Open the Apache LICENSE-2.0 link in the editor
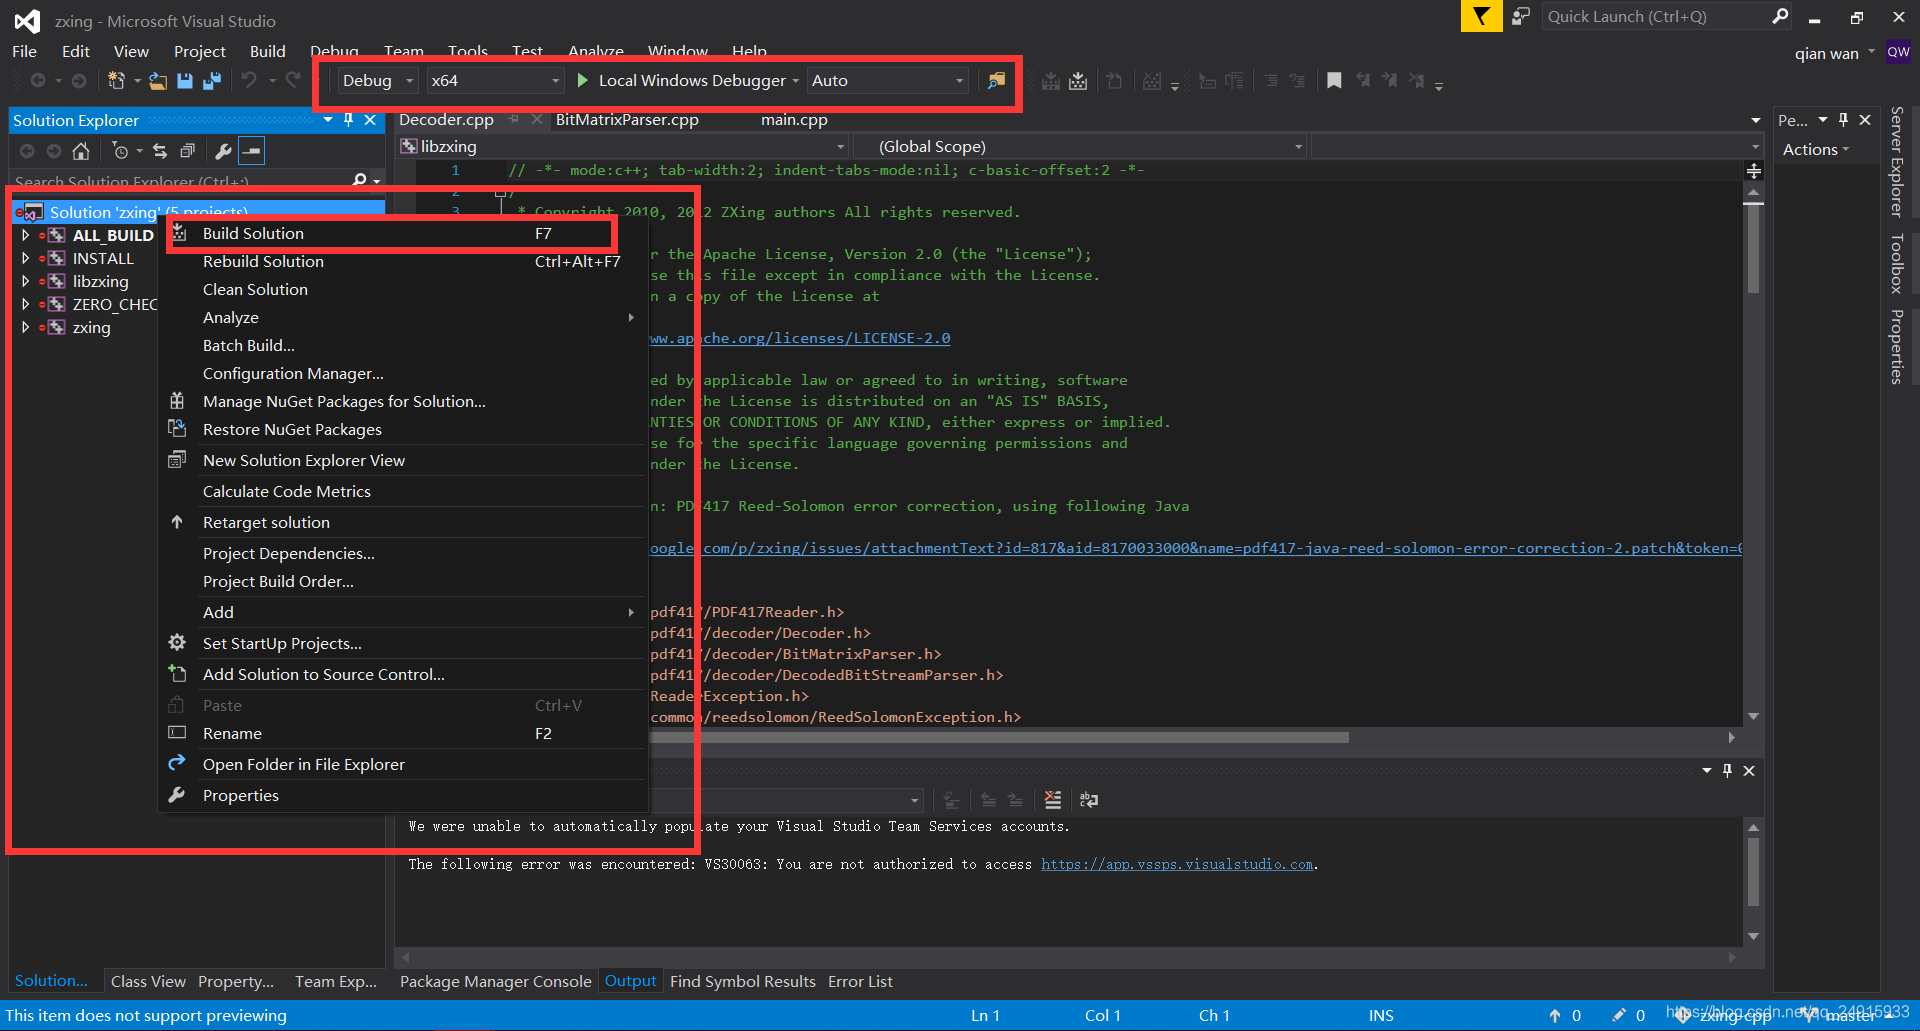 (x=800, y=339)
